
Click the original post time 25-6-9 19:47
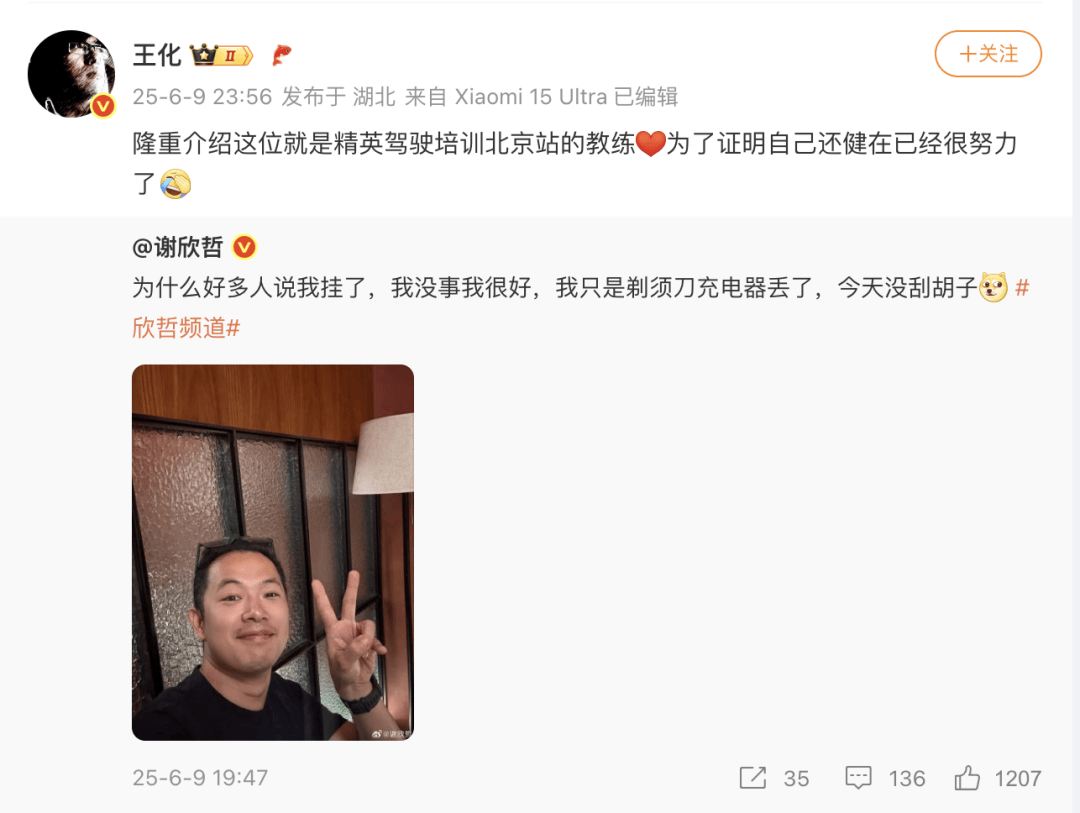pos(200,778)
